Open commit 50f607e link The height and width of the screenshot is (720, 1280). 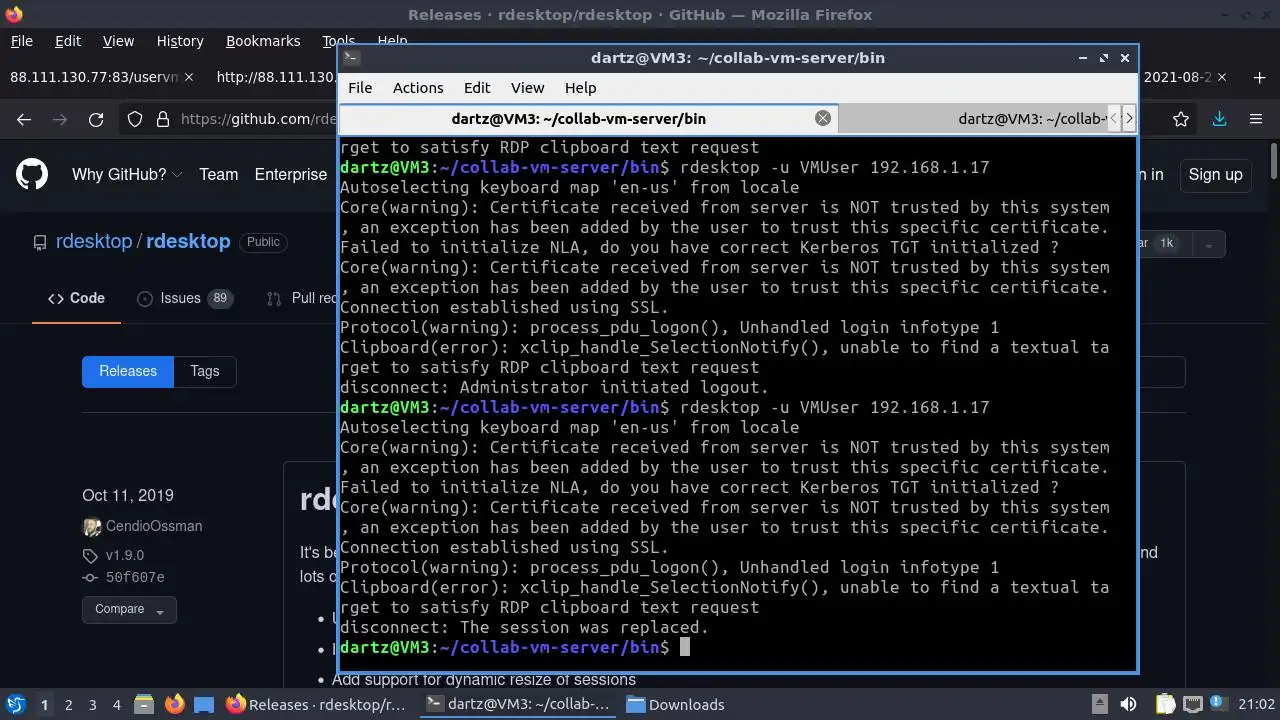click(135, 577)
